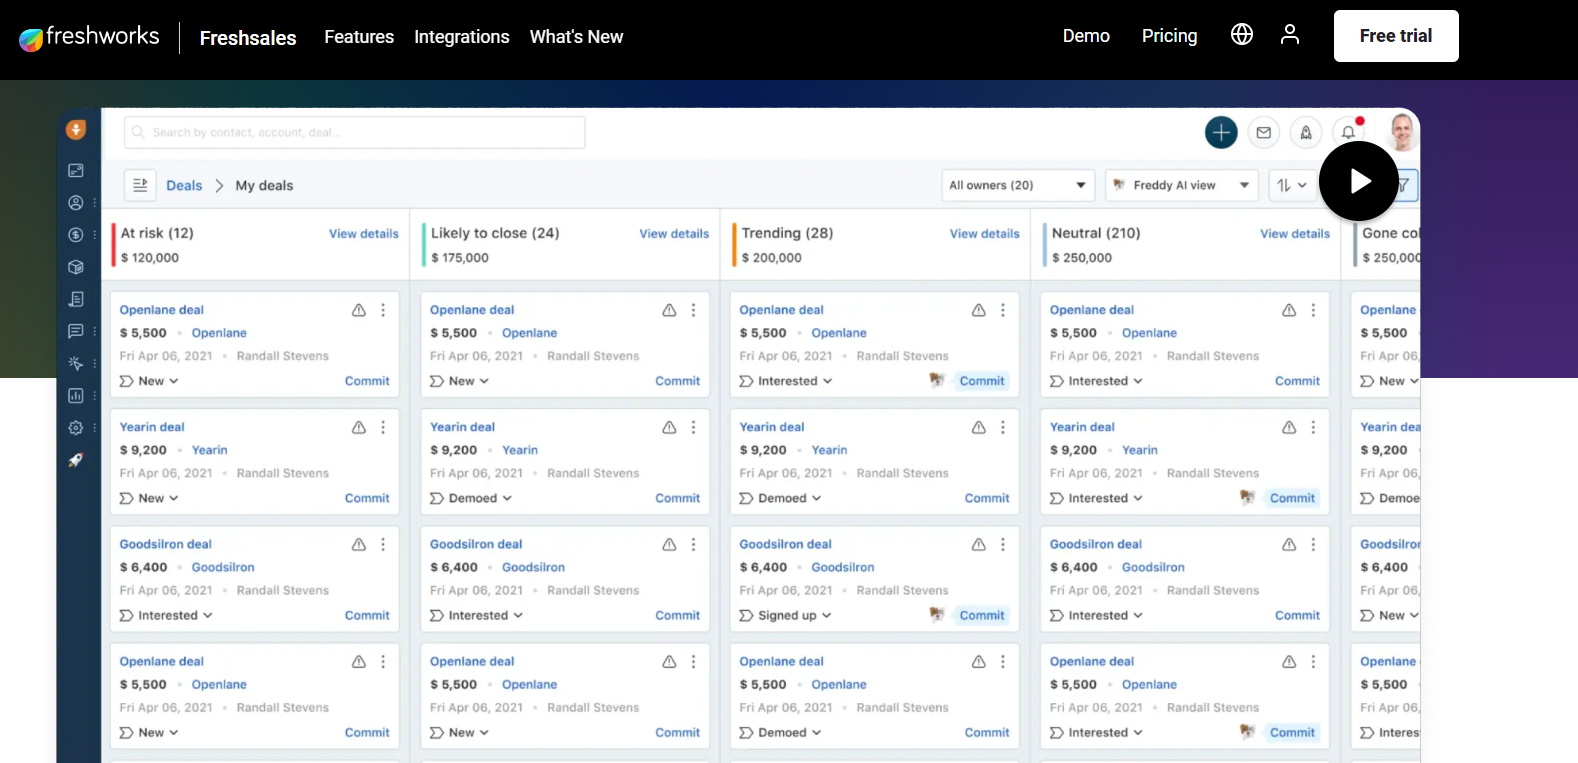Open Goodsilron deal title in Likely to close column
Viewport: 1578px width, 763px height.
tap(476, 544)
